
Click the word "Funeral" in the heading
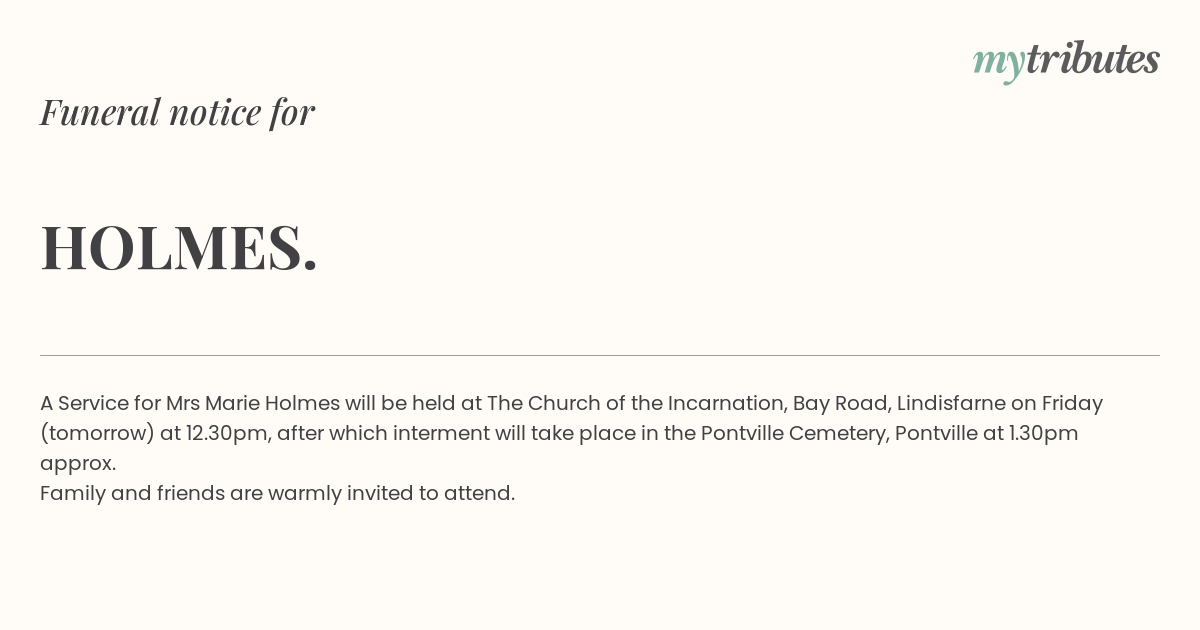[x=100, y=112]
